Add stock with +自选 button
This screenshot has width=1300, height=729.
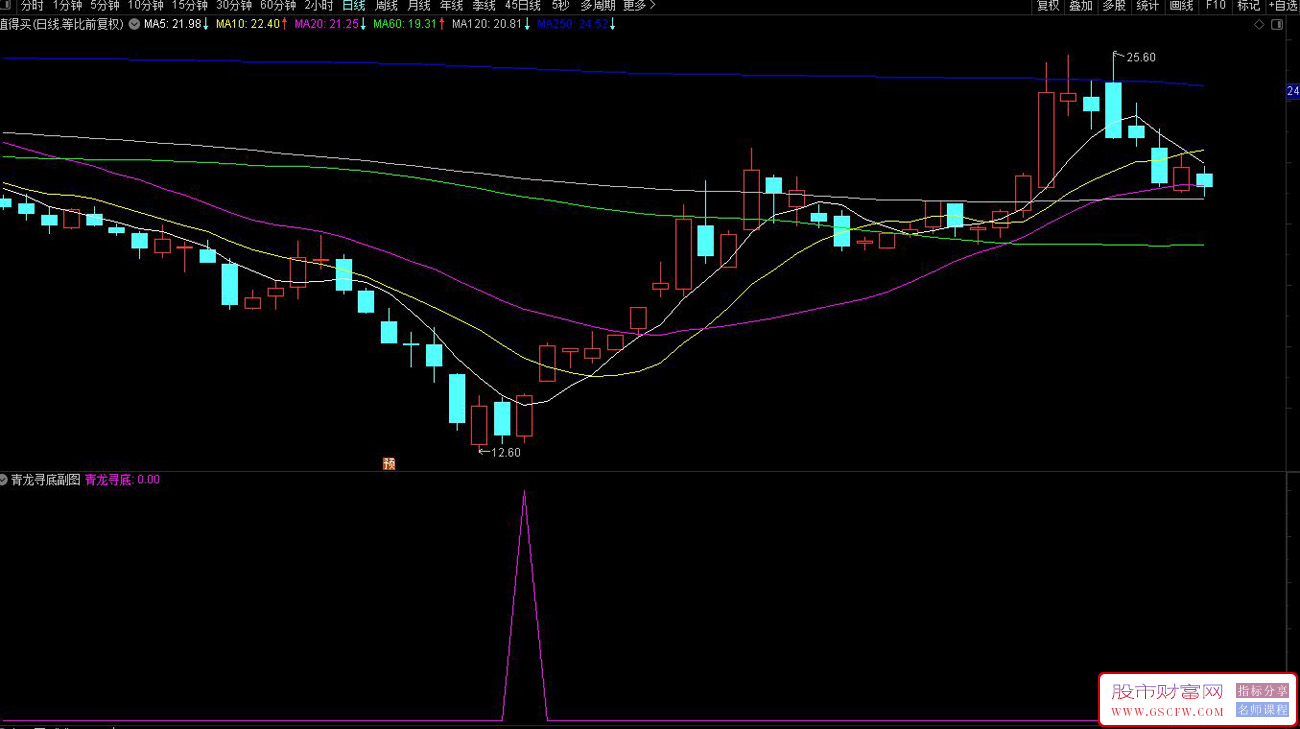click(x=1283, y=5)
